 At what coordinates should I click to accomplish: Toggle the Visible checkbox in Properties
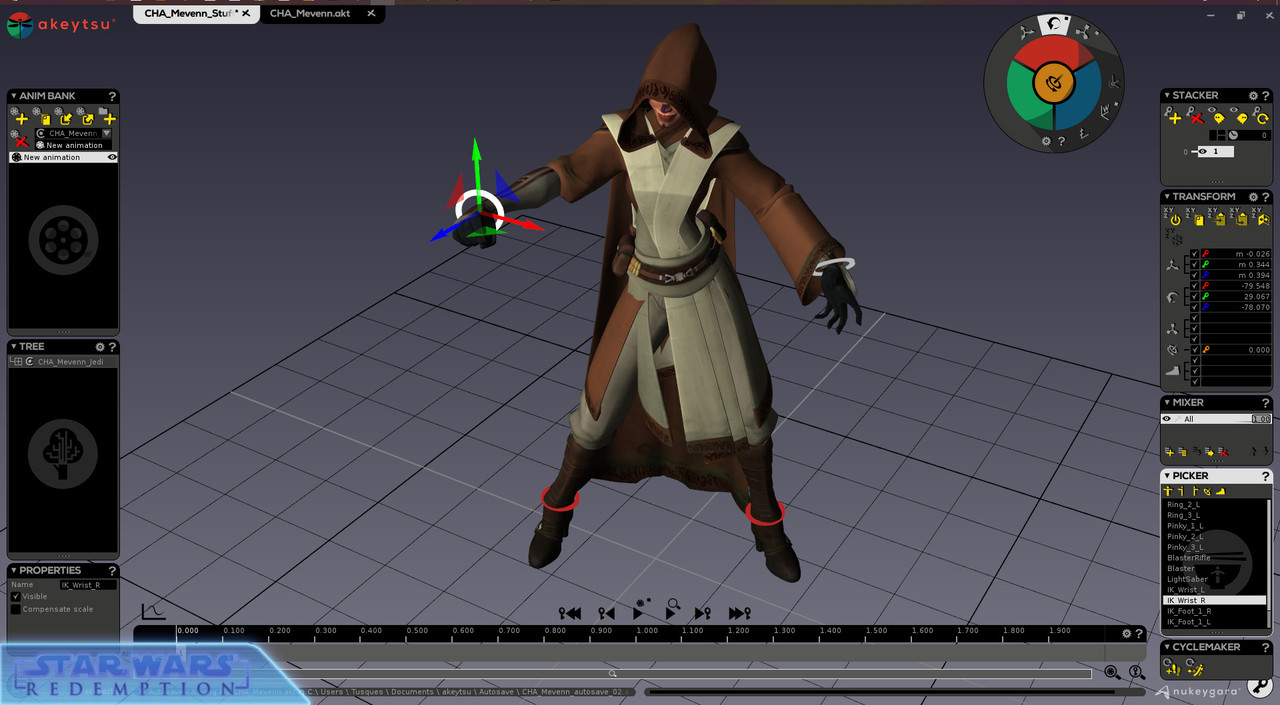coord(15,596)
